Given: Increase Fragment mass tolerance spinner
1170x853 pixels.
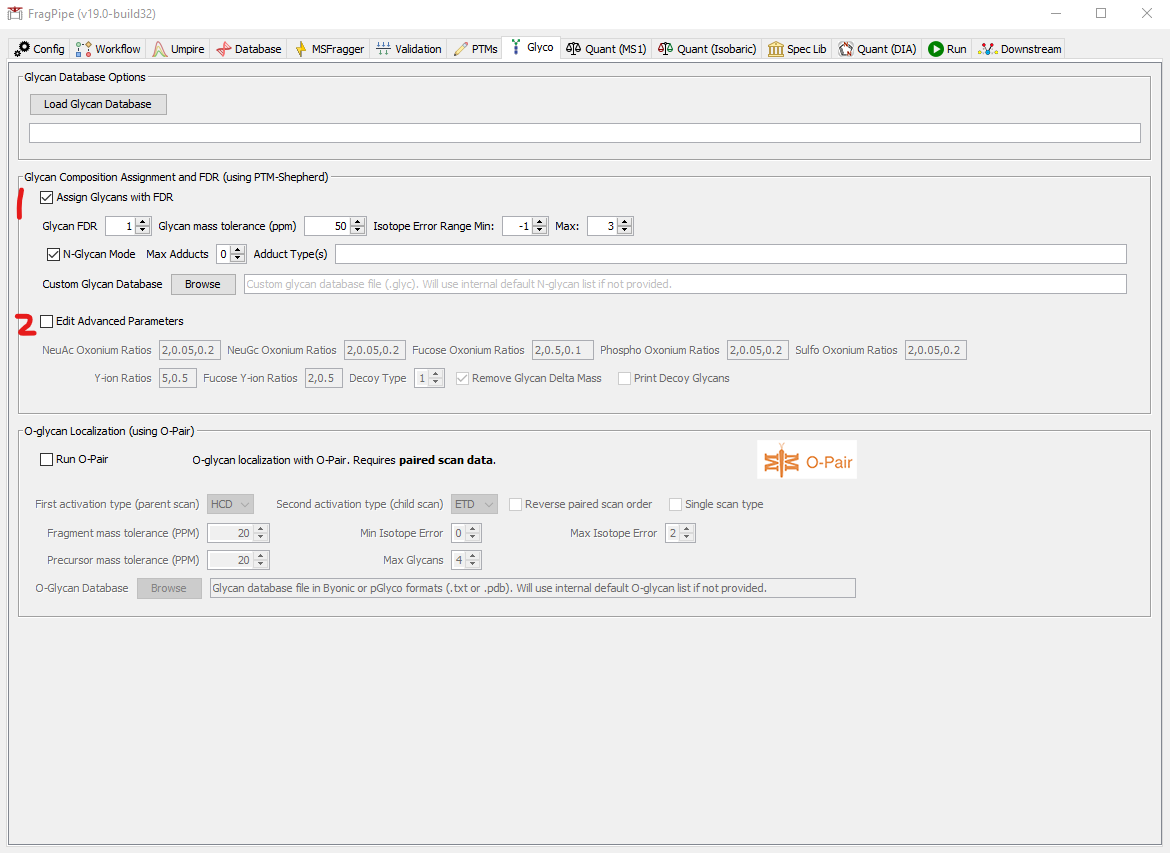Looking at the screenshot, I should (x=260, y=529).
